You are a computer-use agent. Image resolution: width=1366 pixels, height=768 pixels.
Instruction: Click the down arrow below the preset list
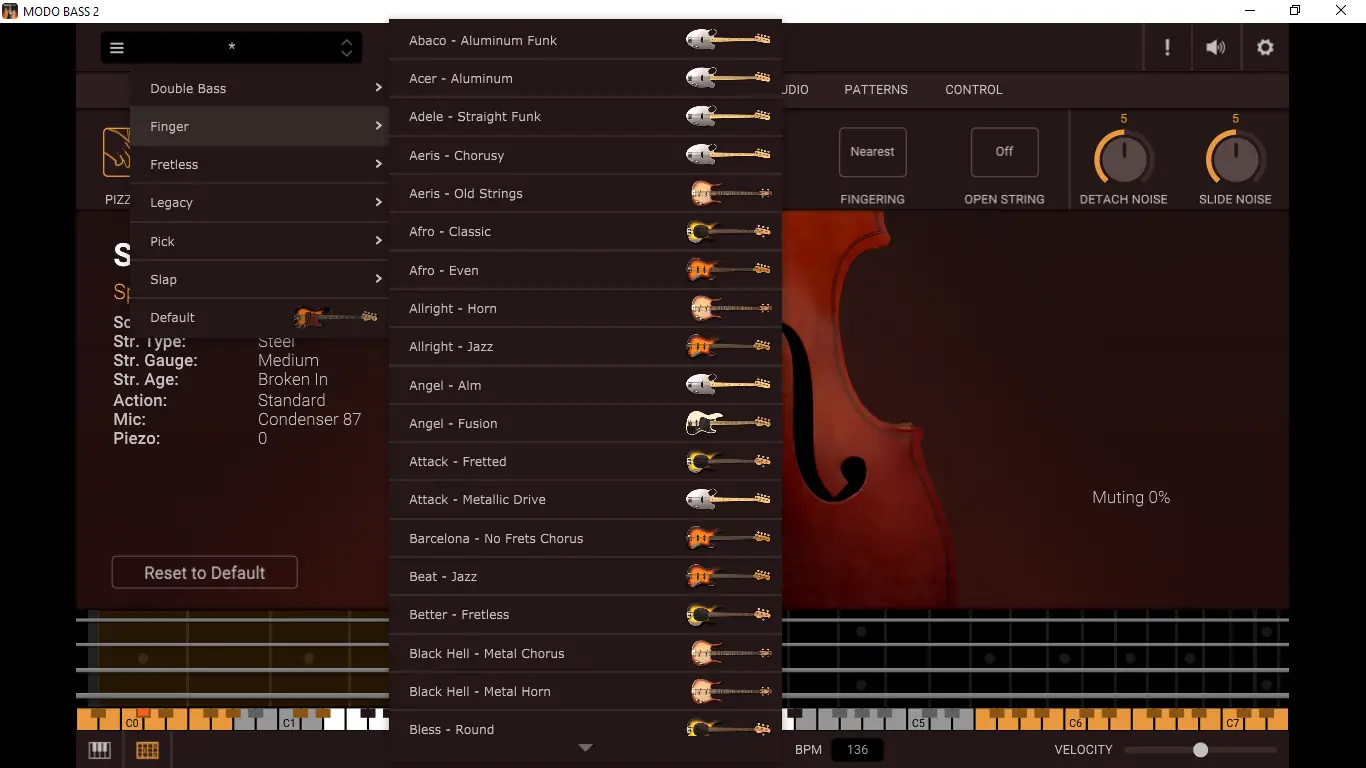(x=586, y=748)
